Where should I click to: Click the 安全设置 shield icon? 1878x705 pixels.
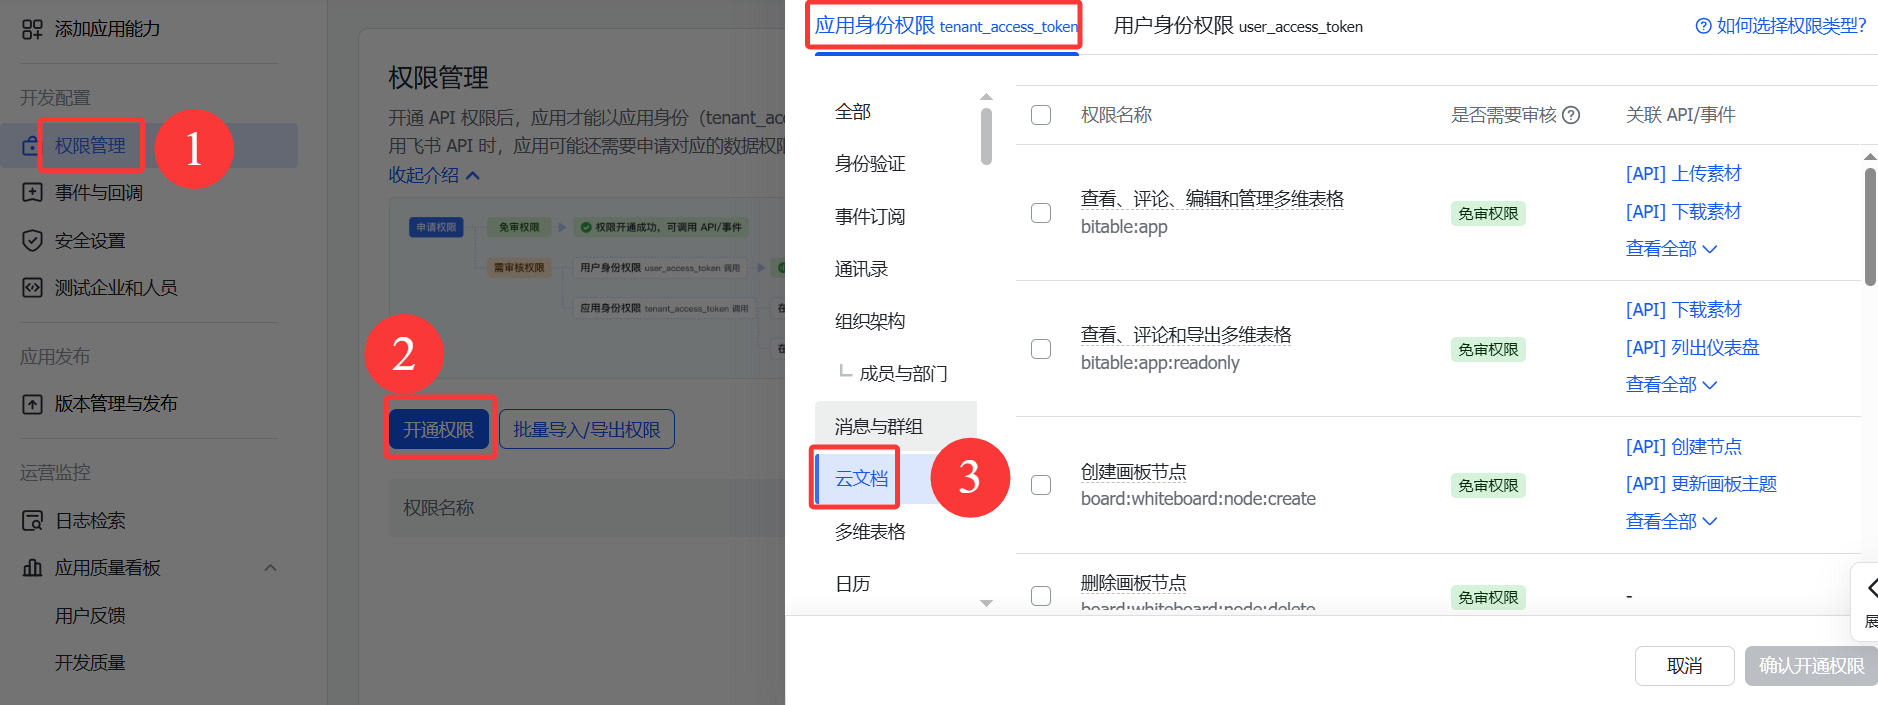coord(32,240)
